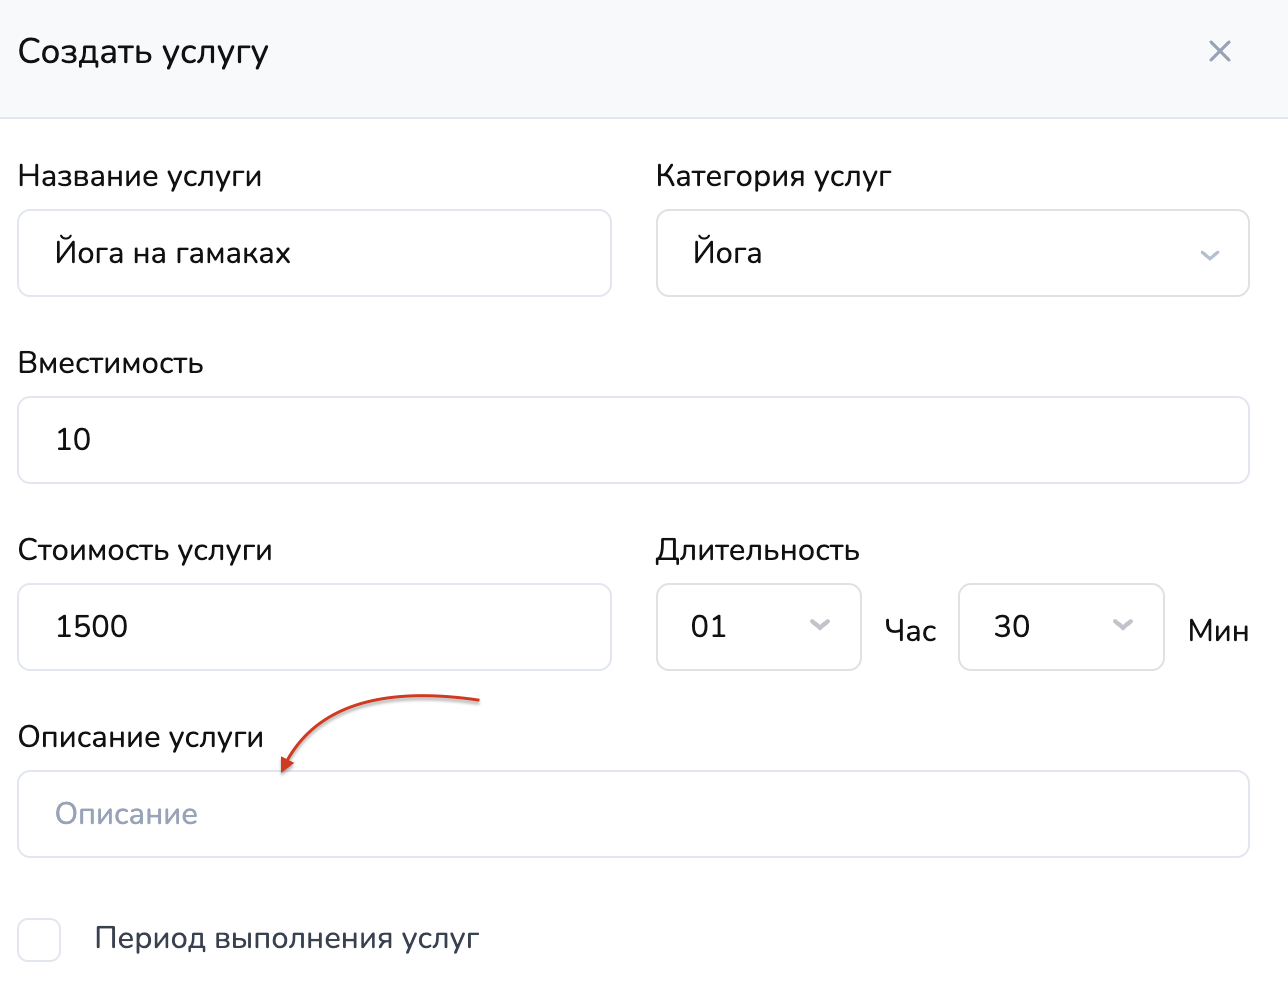Click the Длительность label
Screen dimensions: 1288x998
coord(757,550)
